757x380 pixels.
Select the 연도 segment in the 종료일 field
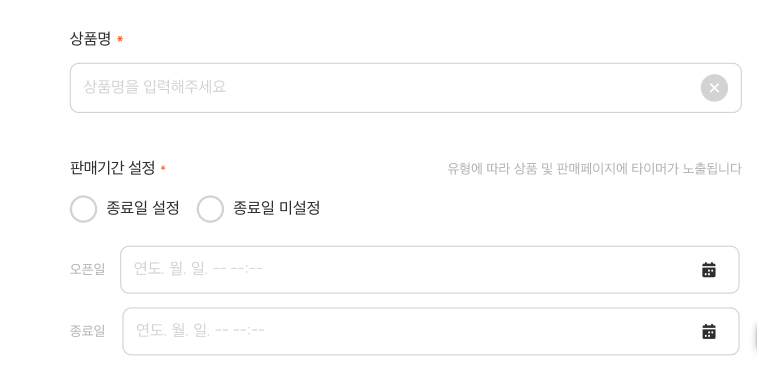(x=151, y=330)
